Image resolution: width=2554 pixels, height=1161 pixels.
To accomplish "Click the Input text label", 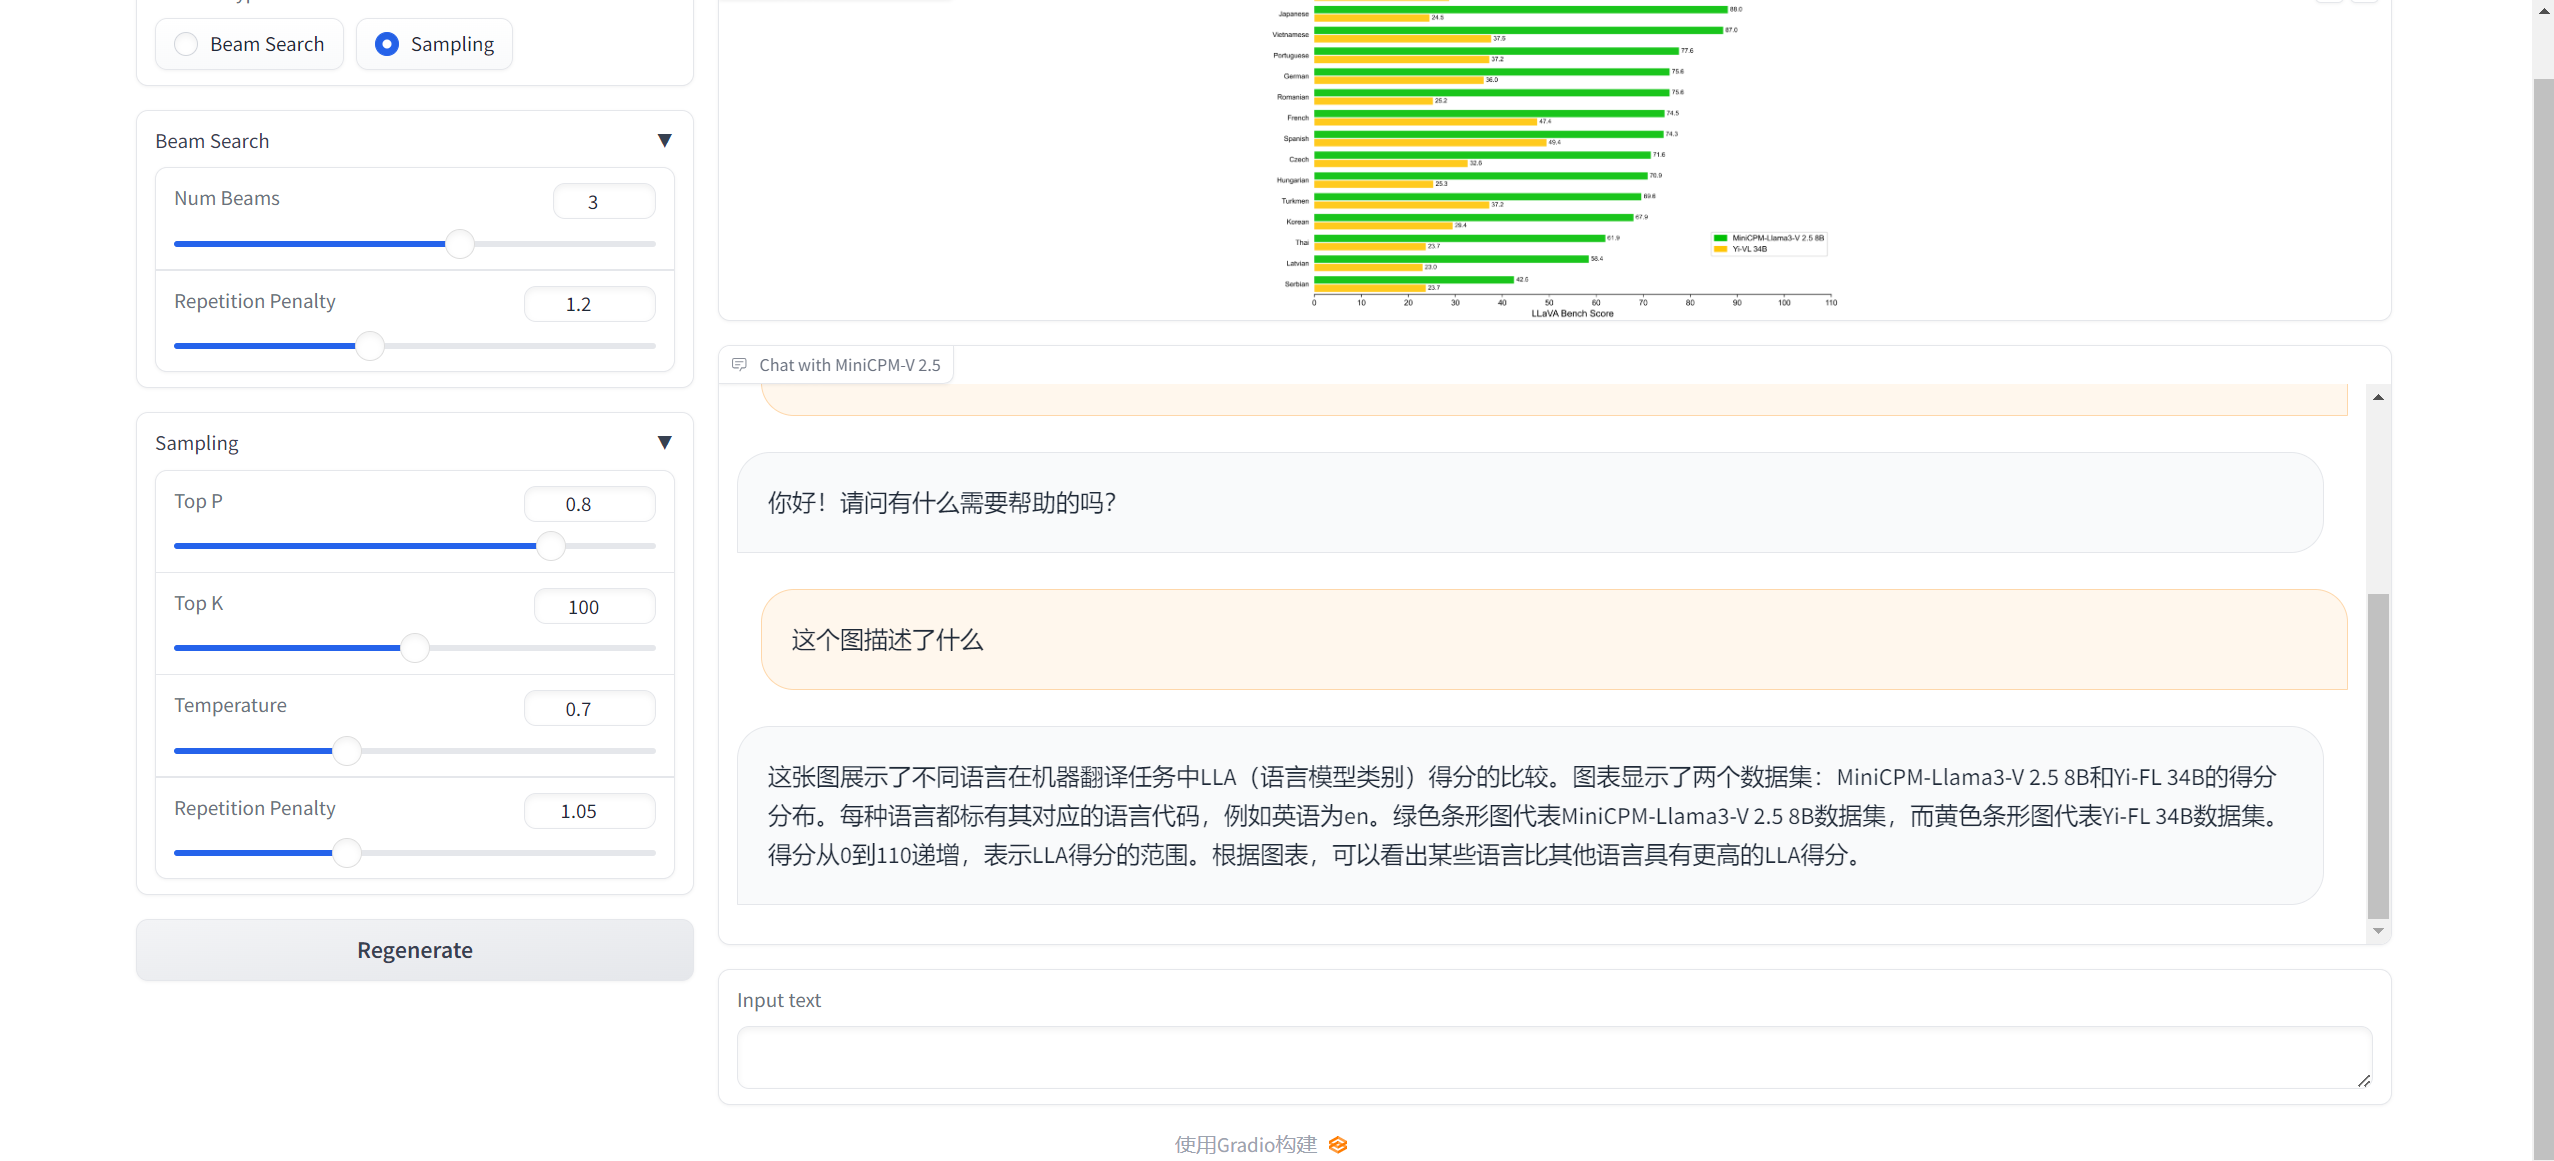I will 779,1000.
